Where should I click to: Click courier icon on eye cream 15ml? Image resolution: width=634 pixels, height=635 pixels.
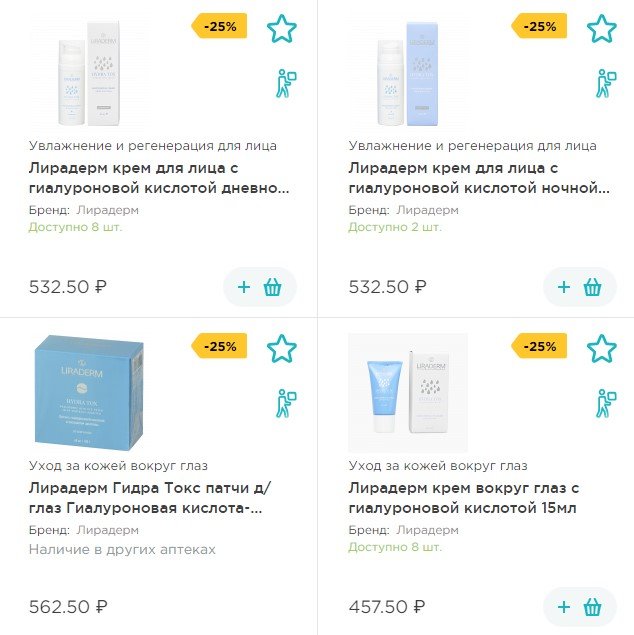click(606, 403)
